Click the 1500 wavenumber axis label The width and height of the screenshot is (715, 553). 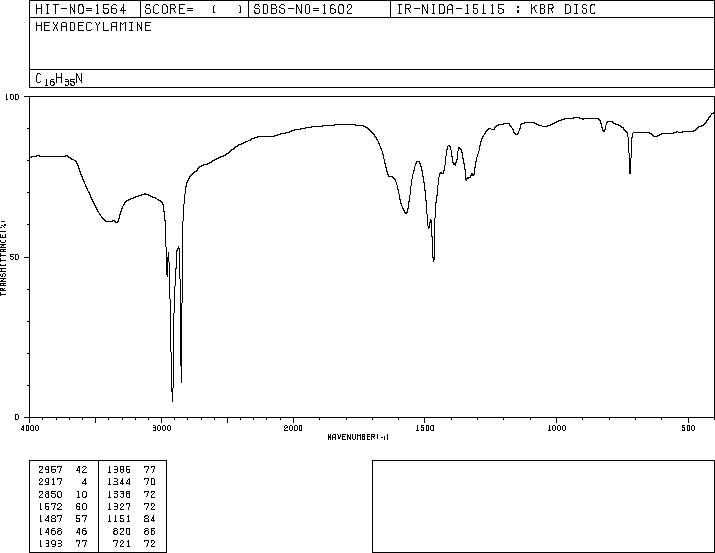tap(425, 428)
